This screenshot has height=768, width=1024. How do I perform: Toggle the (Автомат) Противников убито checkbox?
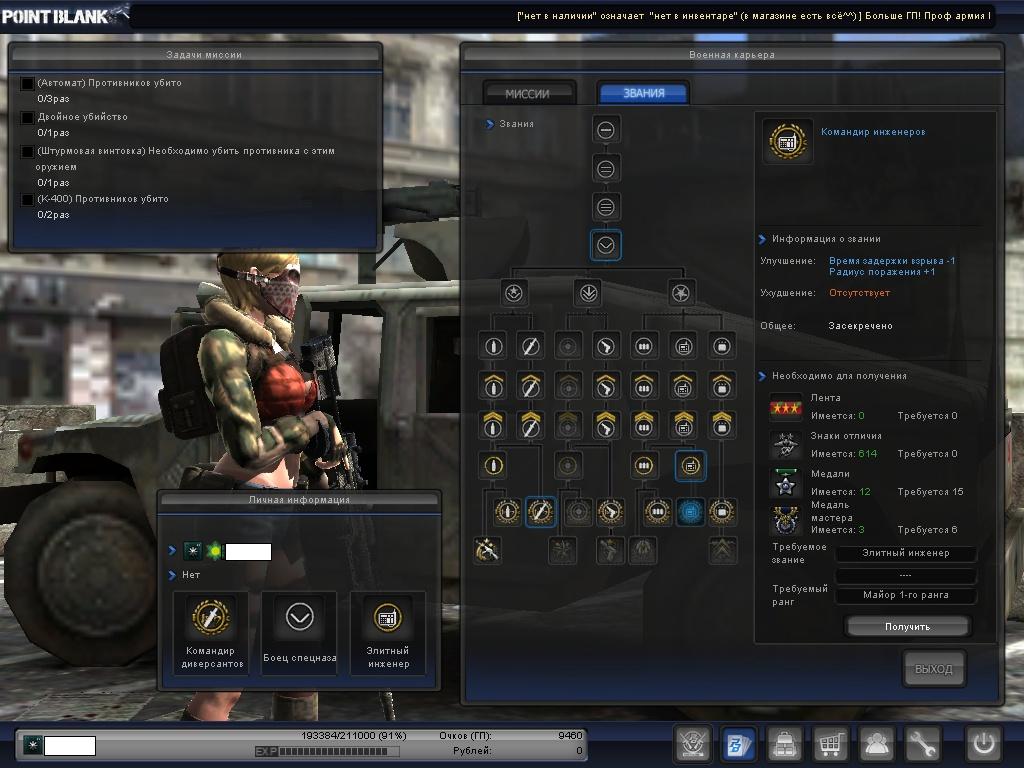click(x=28, y=84)
